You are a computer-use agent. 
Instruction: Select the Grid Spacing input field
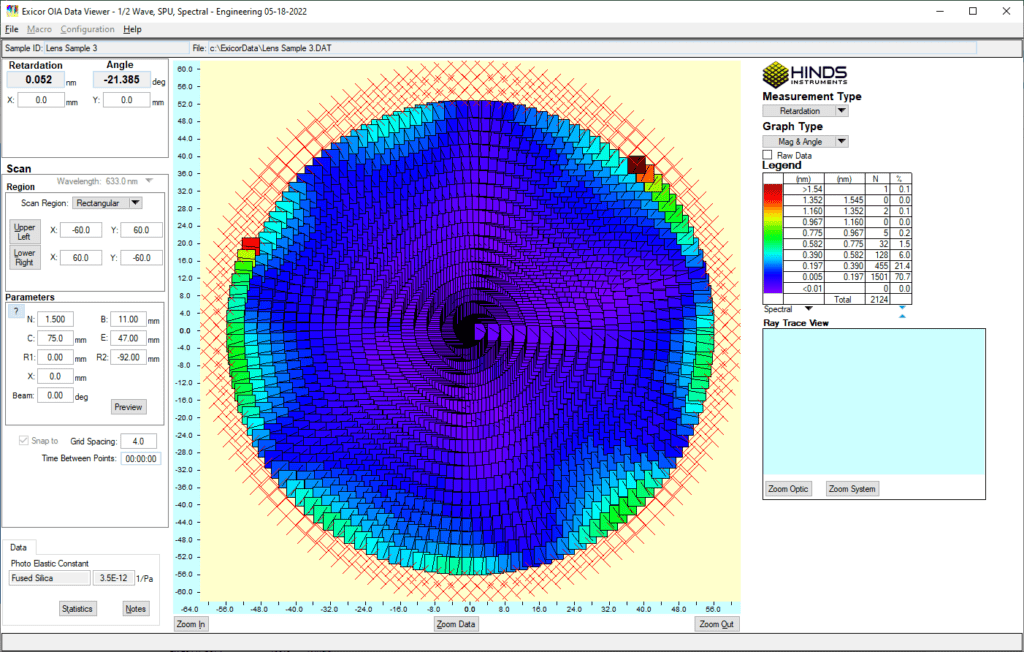138,440
